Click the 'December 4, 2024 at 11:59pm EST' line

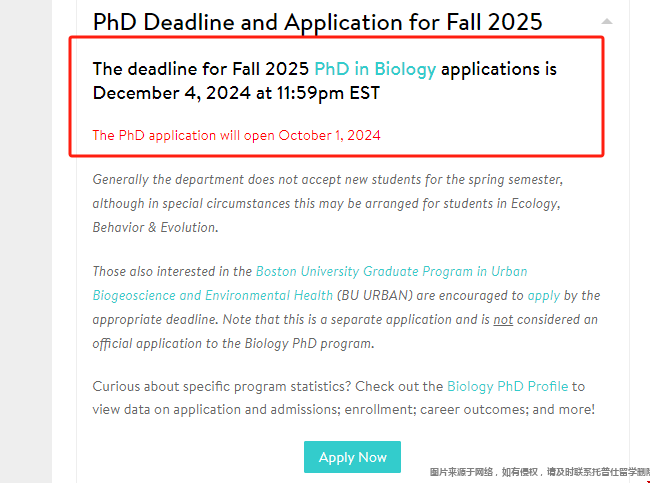click(236, 93)
